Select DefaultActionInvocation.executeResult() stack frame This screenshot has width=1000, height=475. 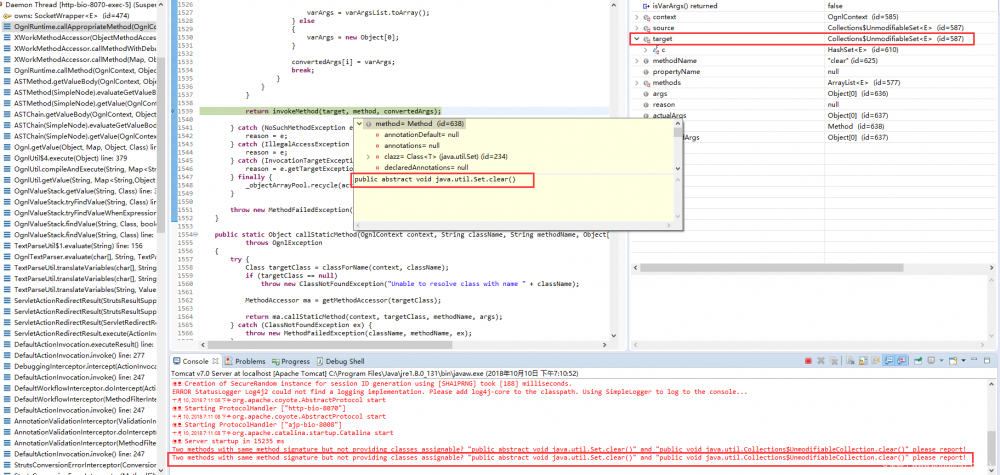(80, 344)
